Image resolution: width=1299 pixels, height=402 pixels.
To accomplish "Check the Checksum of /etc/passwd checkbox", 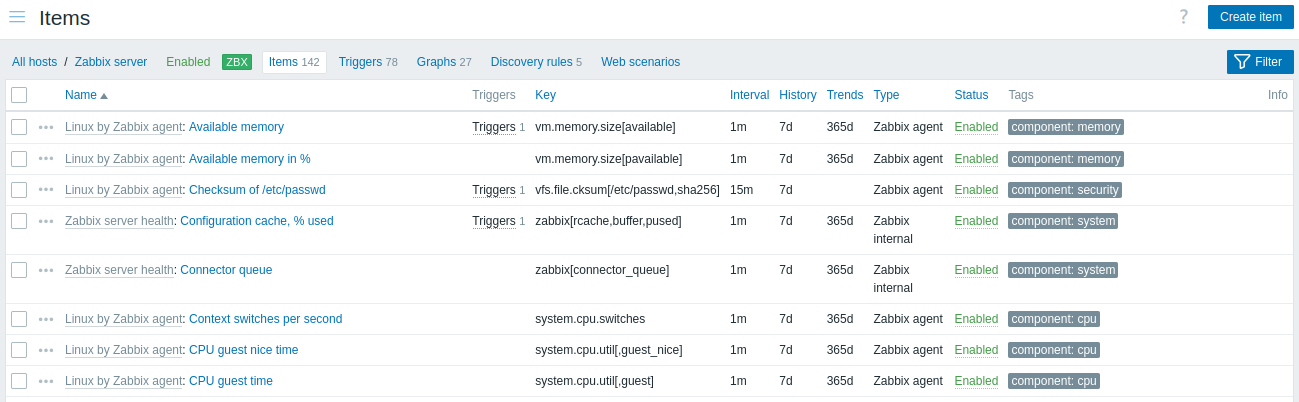I will [x=19, y=190].
